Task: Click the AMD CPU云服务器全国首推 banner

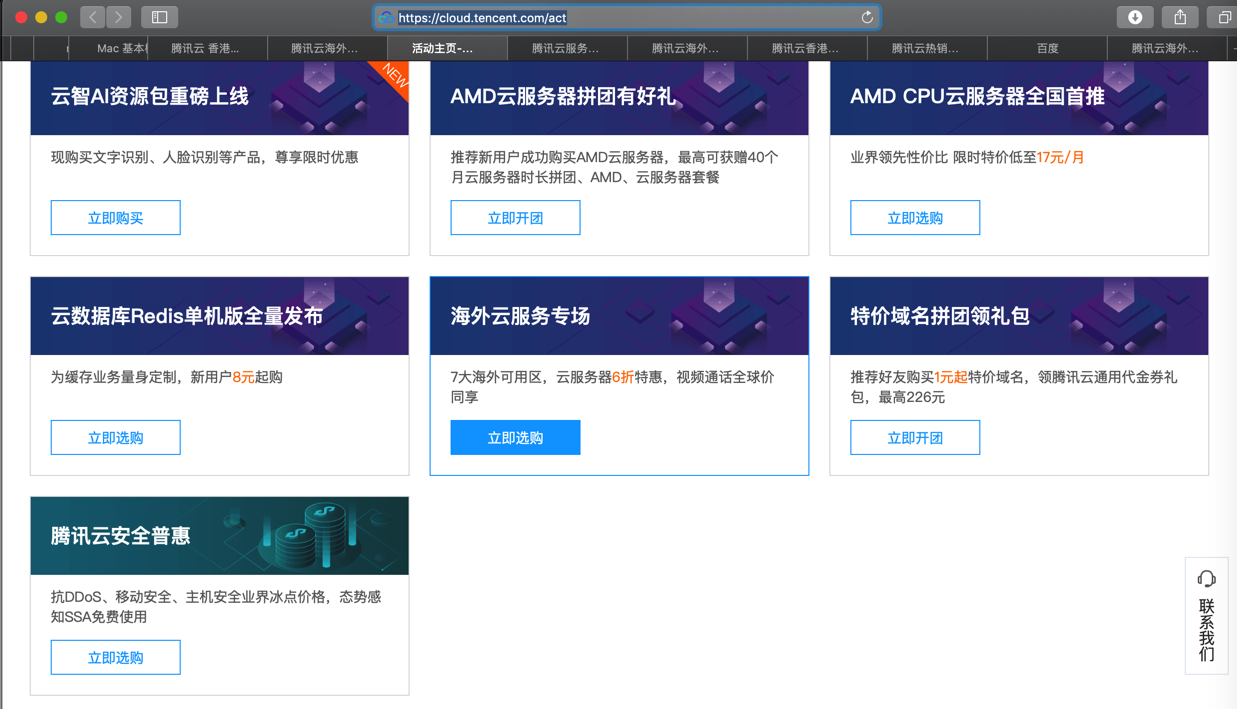Action: pos(1018,98)
